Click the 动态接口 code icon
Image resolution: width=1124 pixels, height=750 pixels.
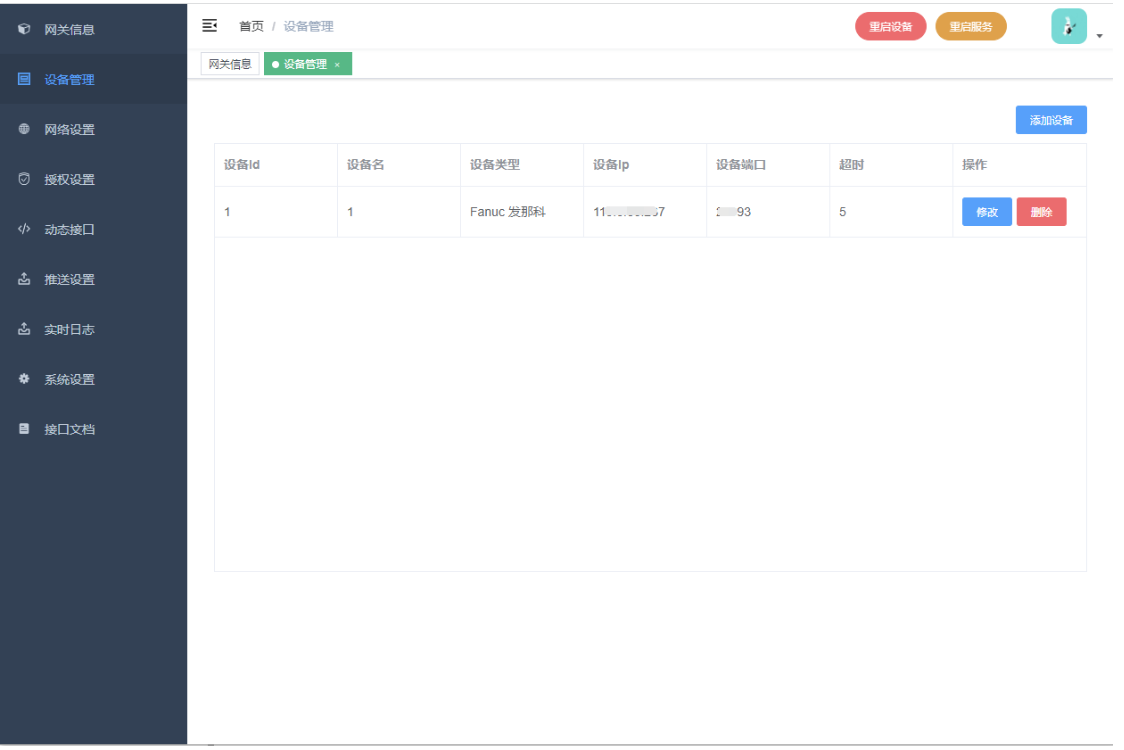(25, 229)
